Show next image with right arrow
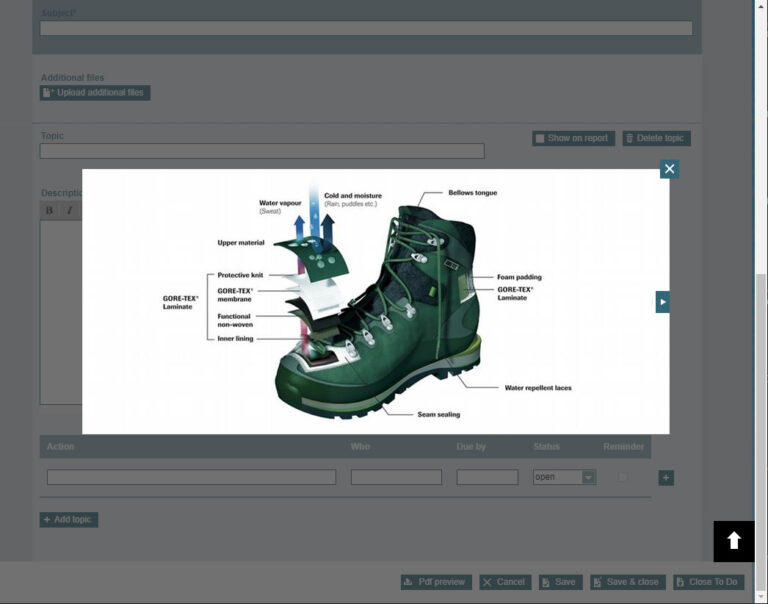This screenshot has width=768, height=604. click(x=662, y=302)
